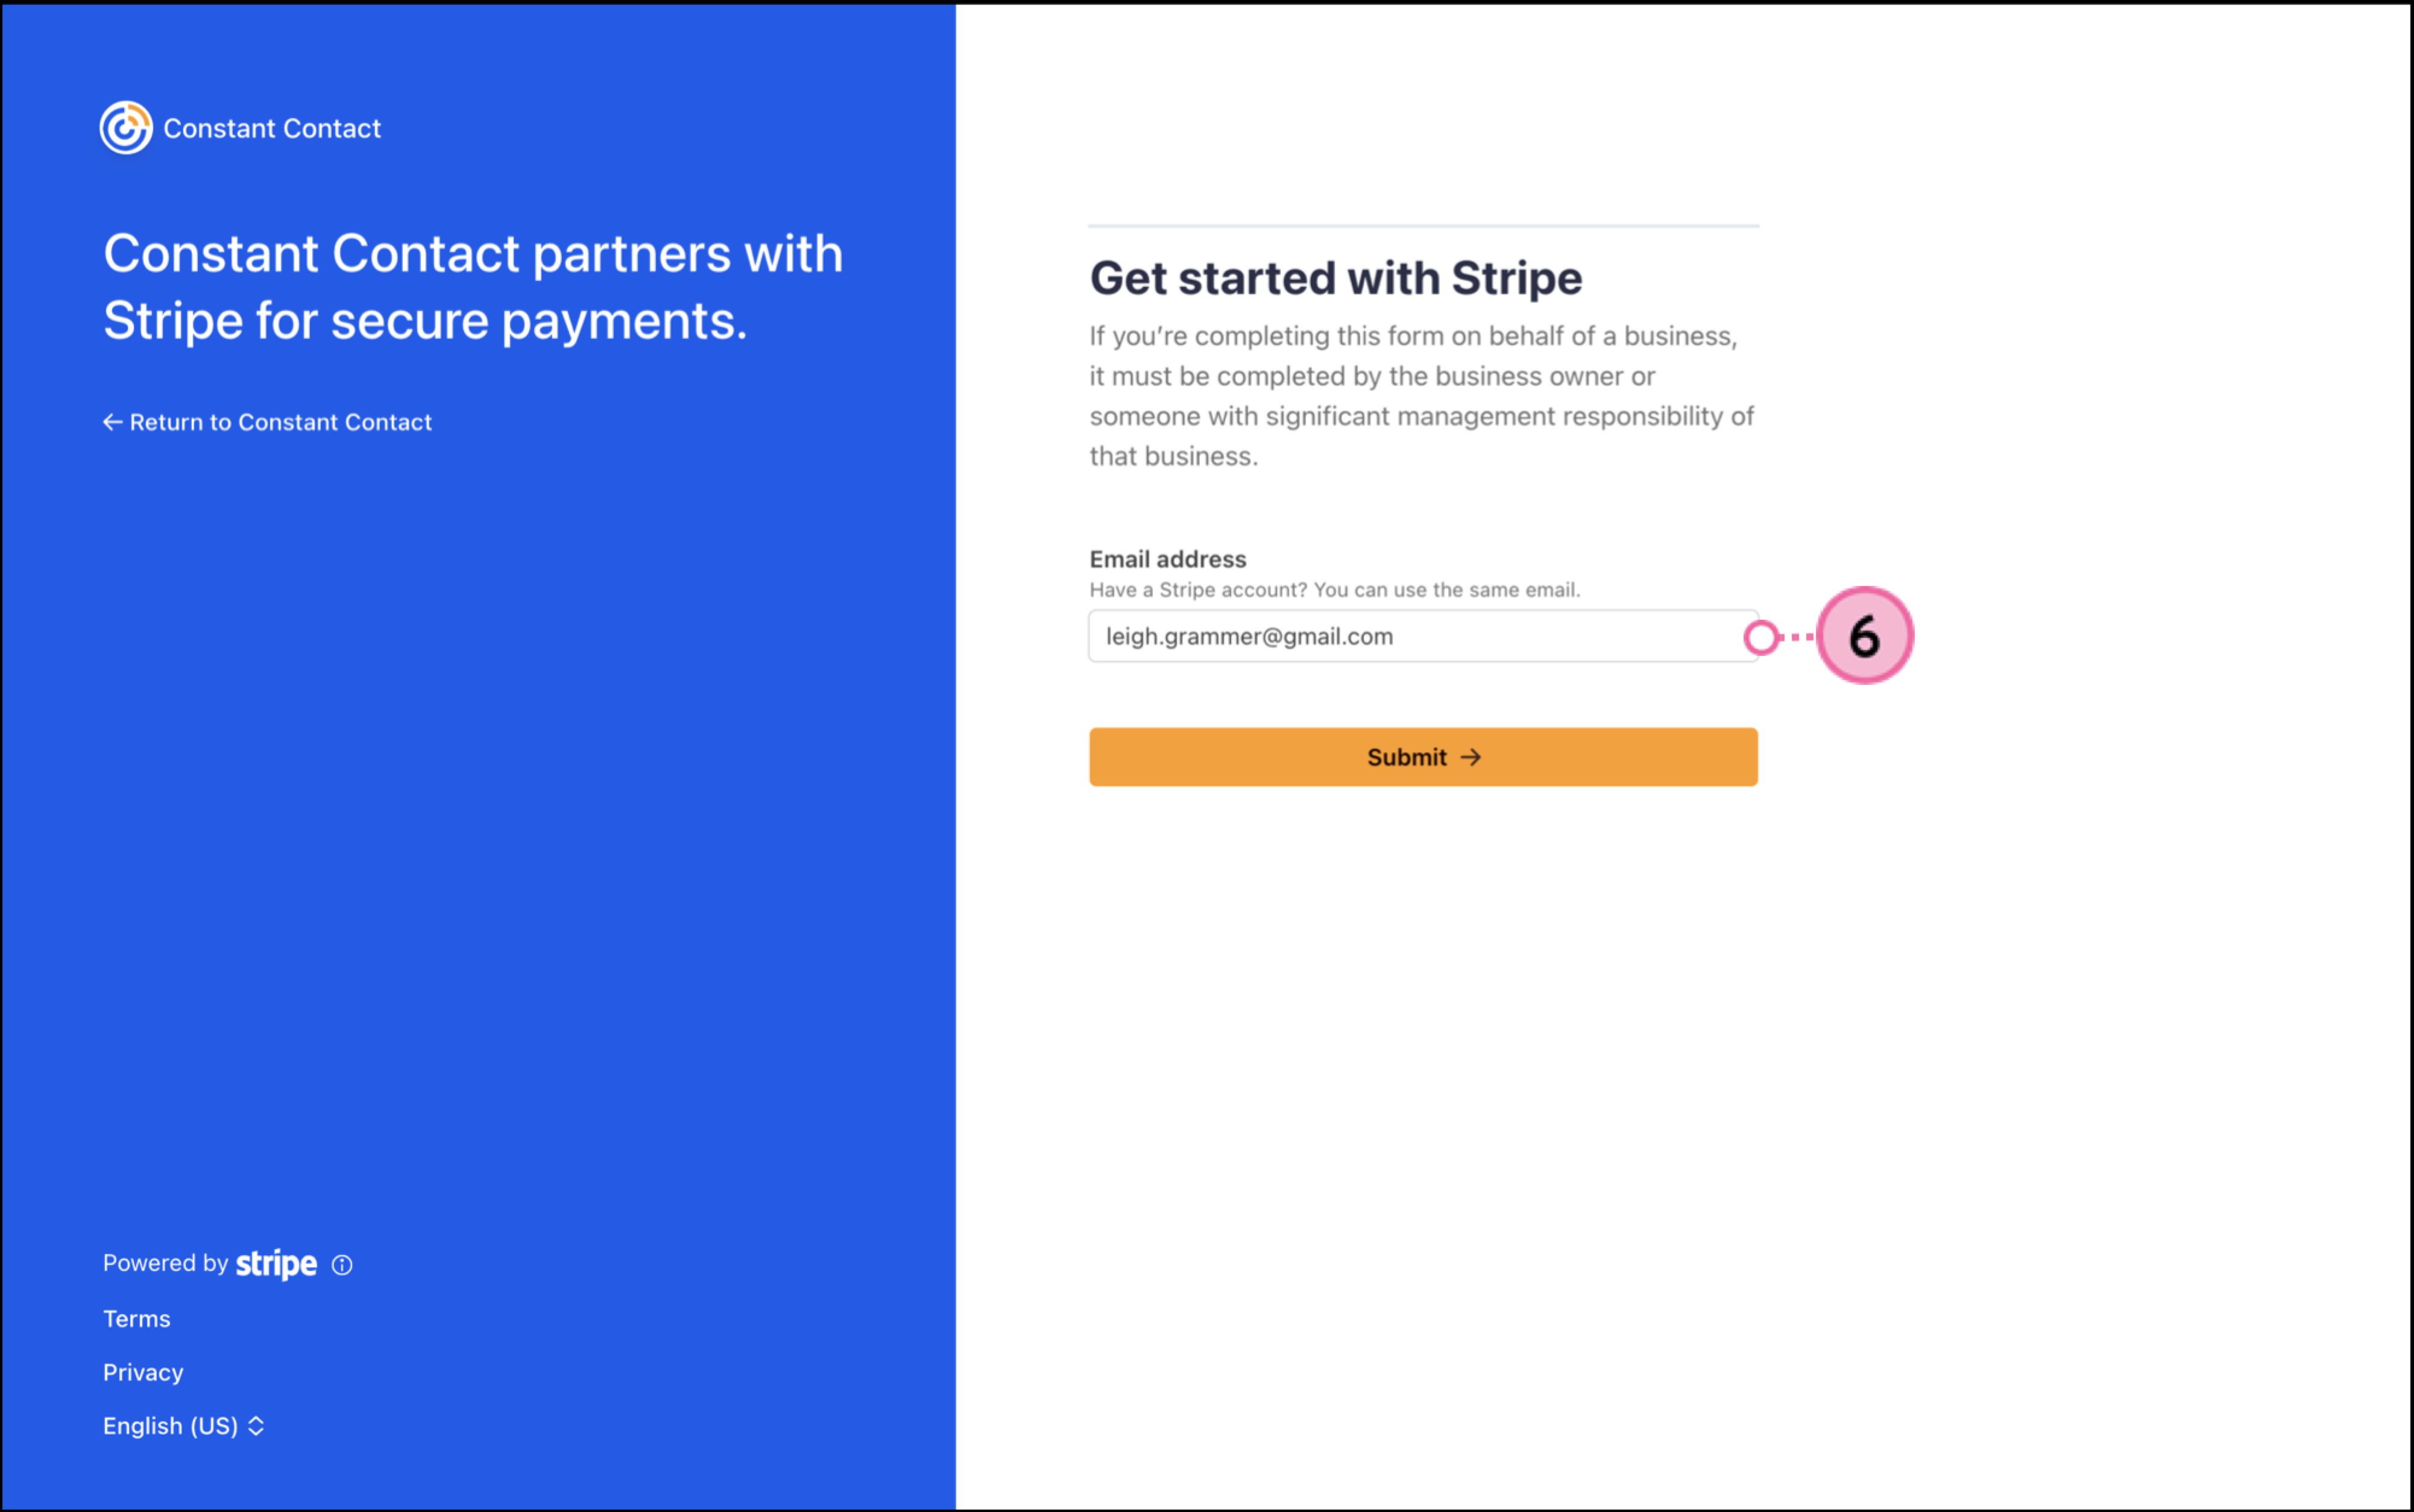Open the Terms link
This screenshot has height=1512, width=2414.
coord(137,1319)
